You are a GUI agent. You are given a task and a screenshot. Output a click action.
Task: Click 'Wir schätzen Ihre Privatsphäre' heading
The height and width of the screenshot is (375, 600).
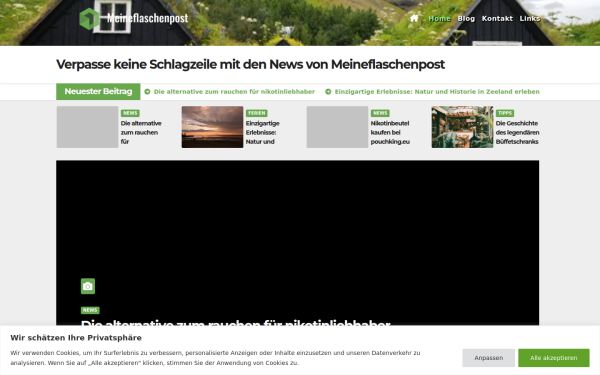76,338
